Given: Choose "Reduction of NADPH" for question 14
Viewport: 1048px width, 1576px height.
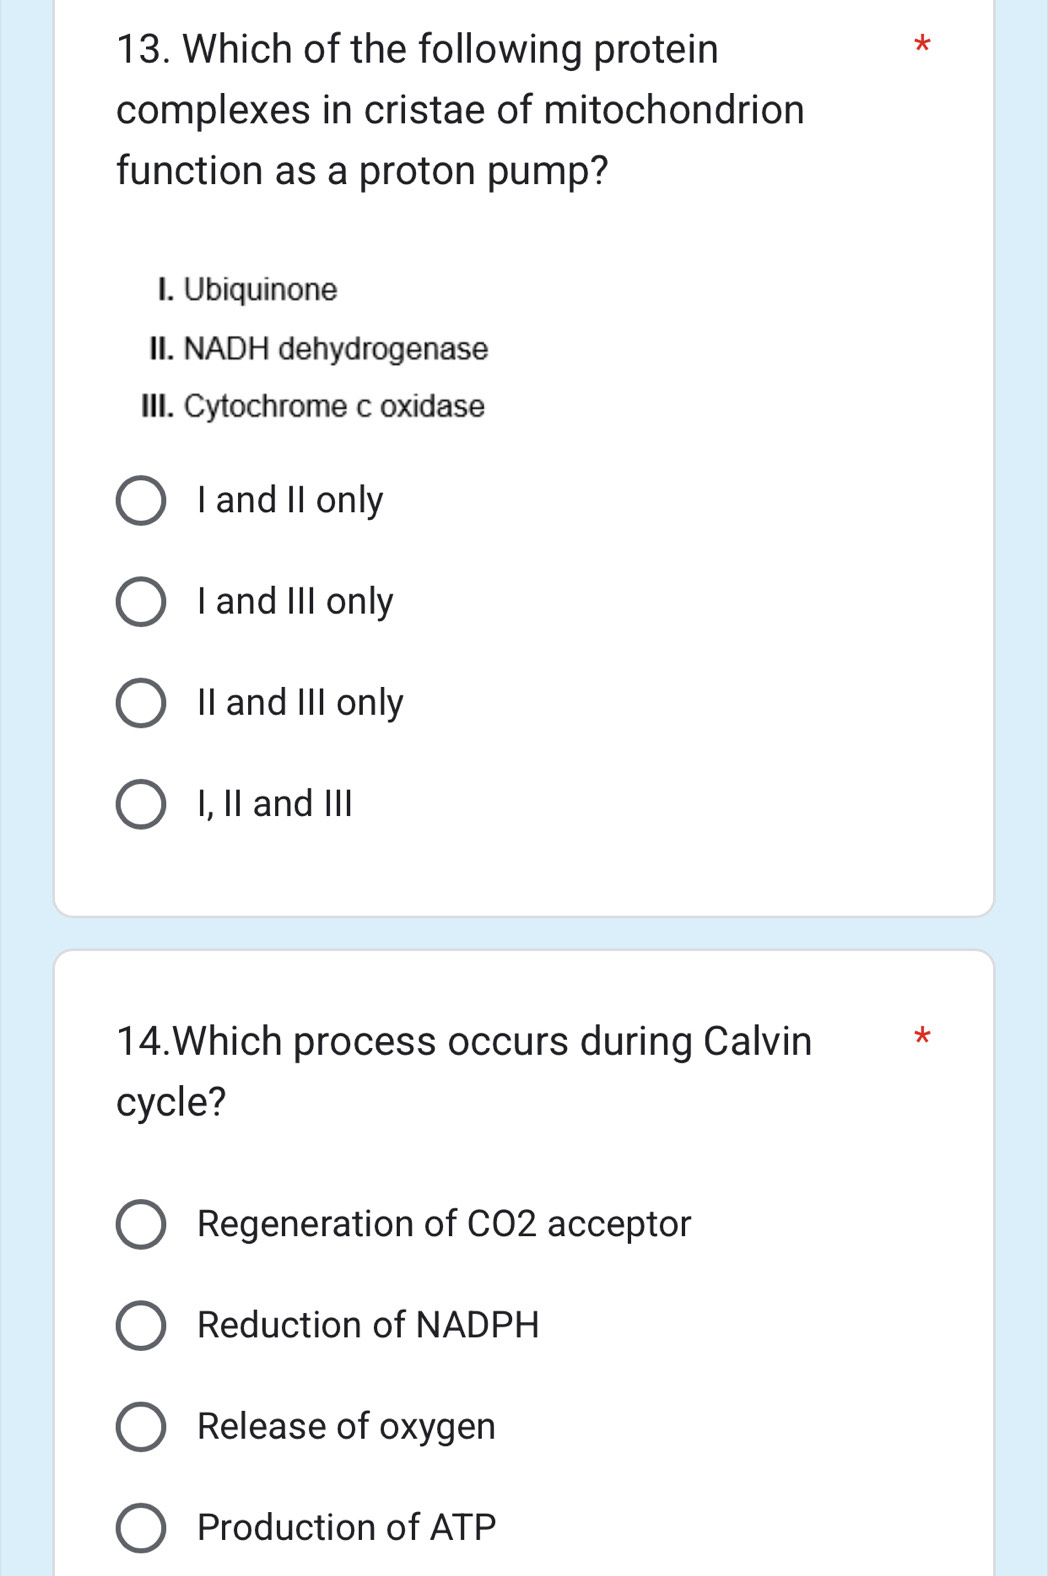Looking at the screenshot, I should click(141, 1326).
